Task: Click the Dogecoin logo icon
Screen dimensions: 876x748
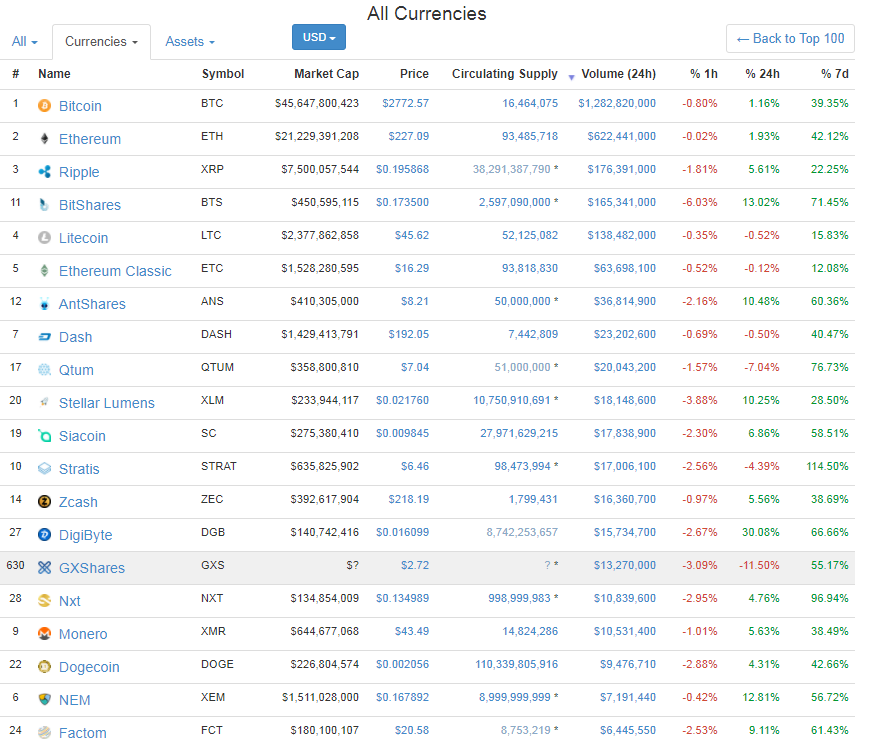Action: tap(45, 666)
